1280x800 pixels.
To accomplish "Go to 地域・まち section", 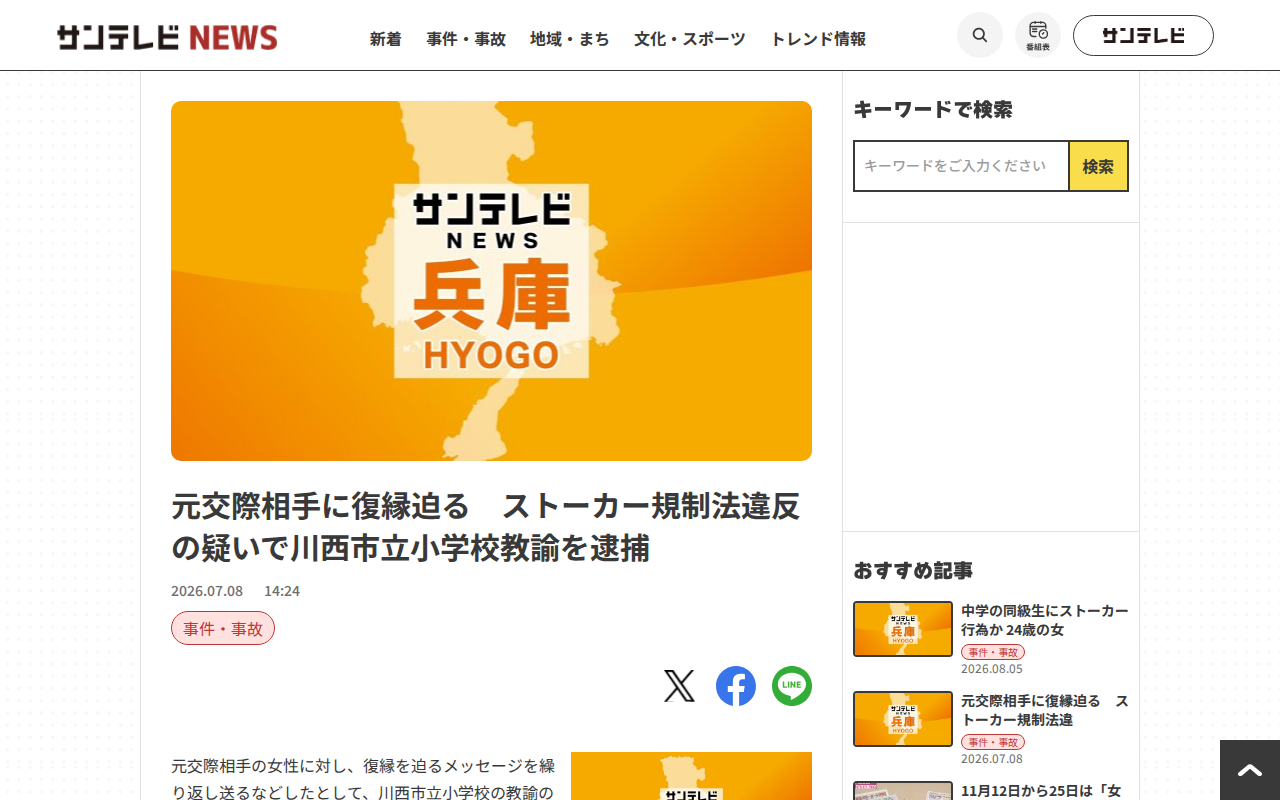I will 570,39.
